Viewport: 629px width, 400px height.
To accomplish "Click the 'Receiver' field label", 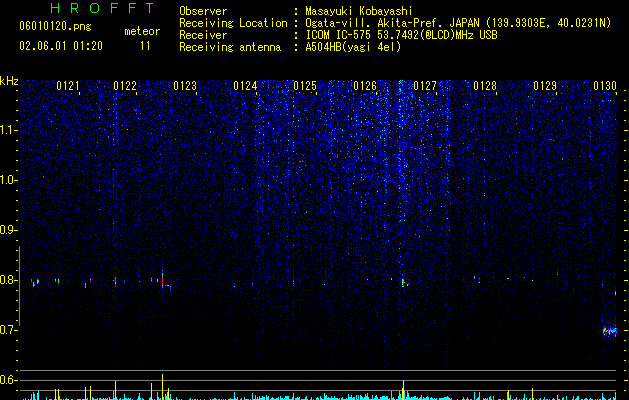I will pos(203,35).
